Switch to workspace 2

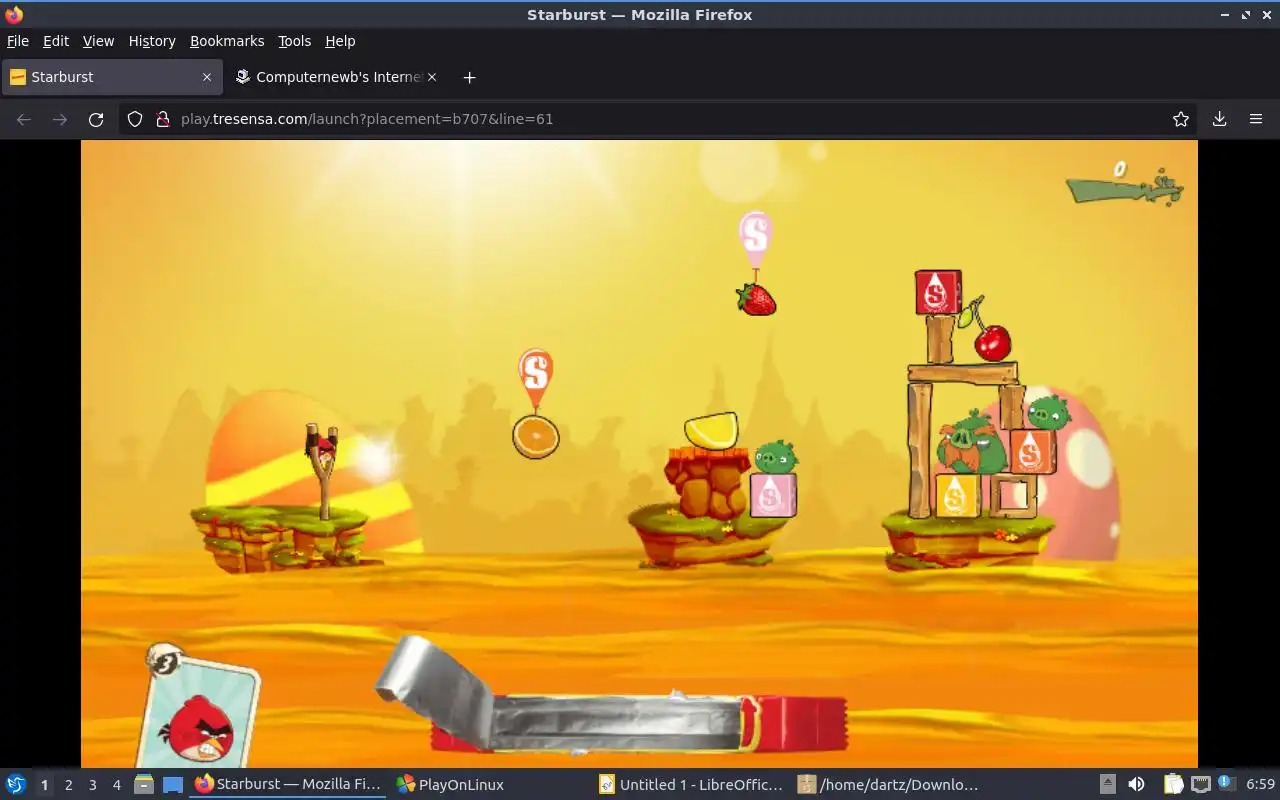tap(68, 785)
